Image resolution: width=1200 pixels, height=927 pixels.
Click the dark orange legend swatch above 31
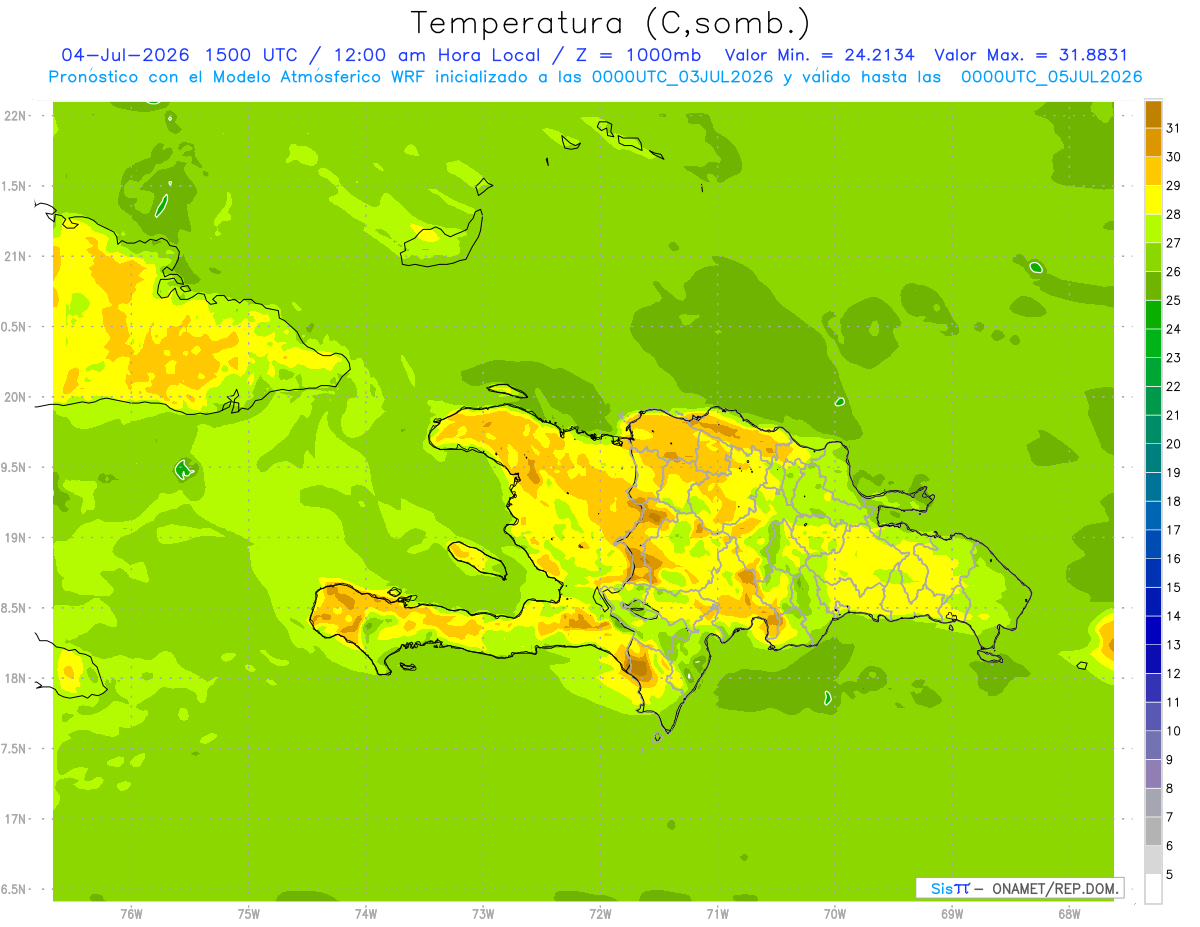tap(1153, 114)
